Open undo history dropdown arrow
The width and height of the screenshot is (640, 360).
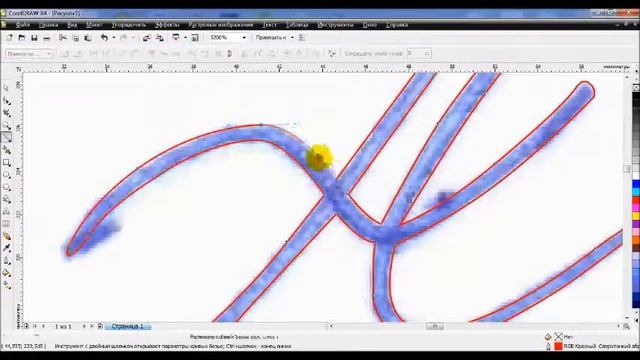pyautogui.click(x=113, y=38)
